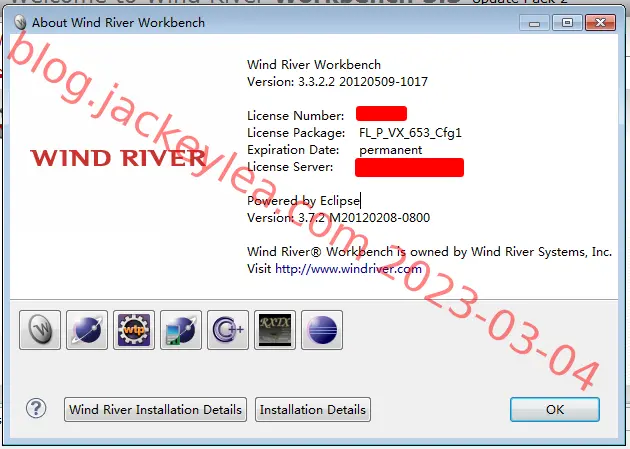This screenshot has width=630, height=449.
Task: Close the About Wind River Workbench dialog
Action: click(x=600, y=22)
